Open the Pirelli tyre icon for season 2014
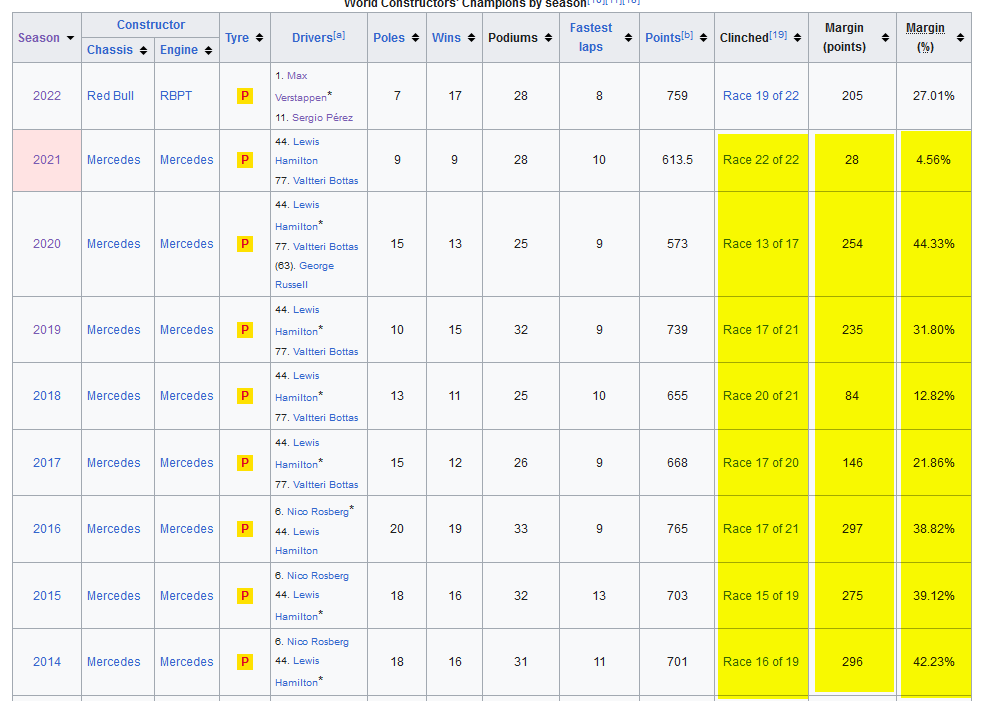Image resolution: width=985 pixels, height=701 pixels. click(x=245, y=662)
